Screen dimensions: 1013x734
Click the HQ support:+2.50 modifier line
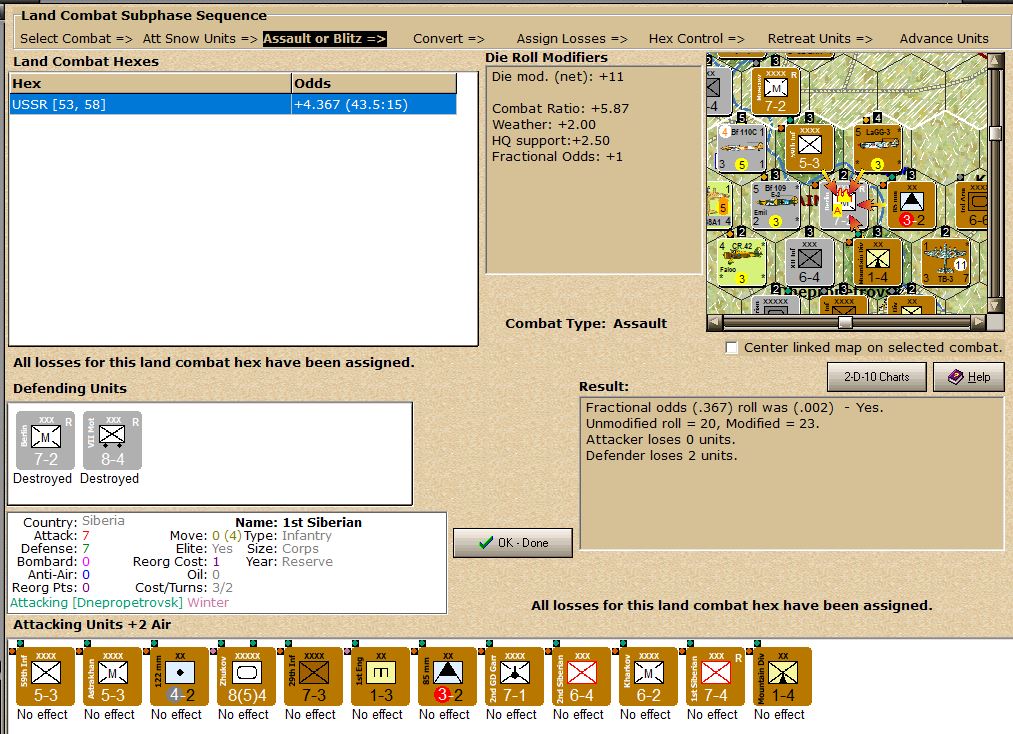click(x=550, y=141)
